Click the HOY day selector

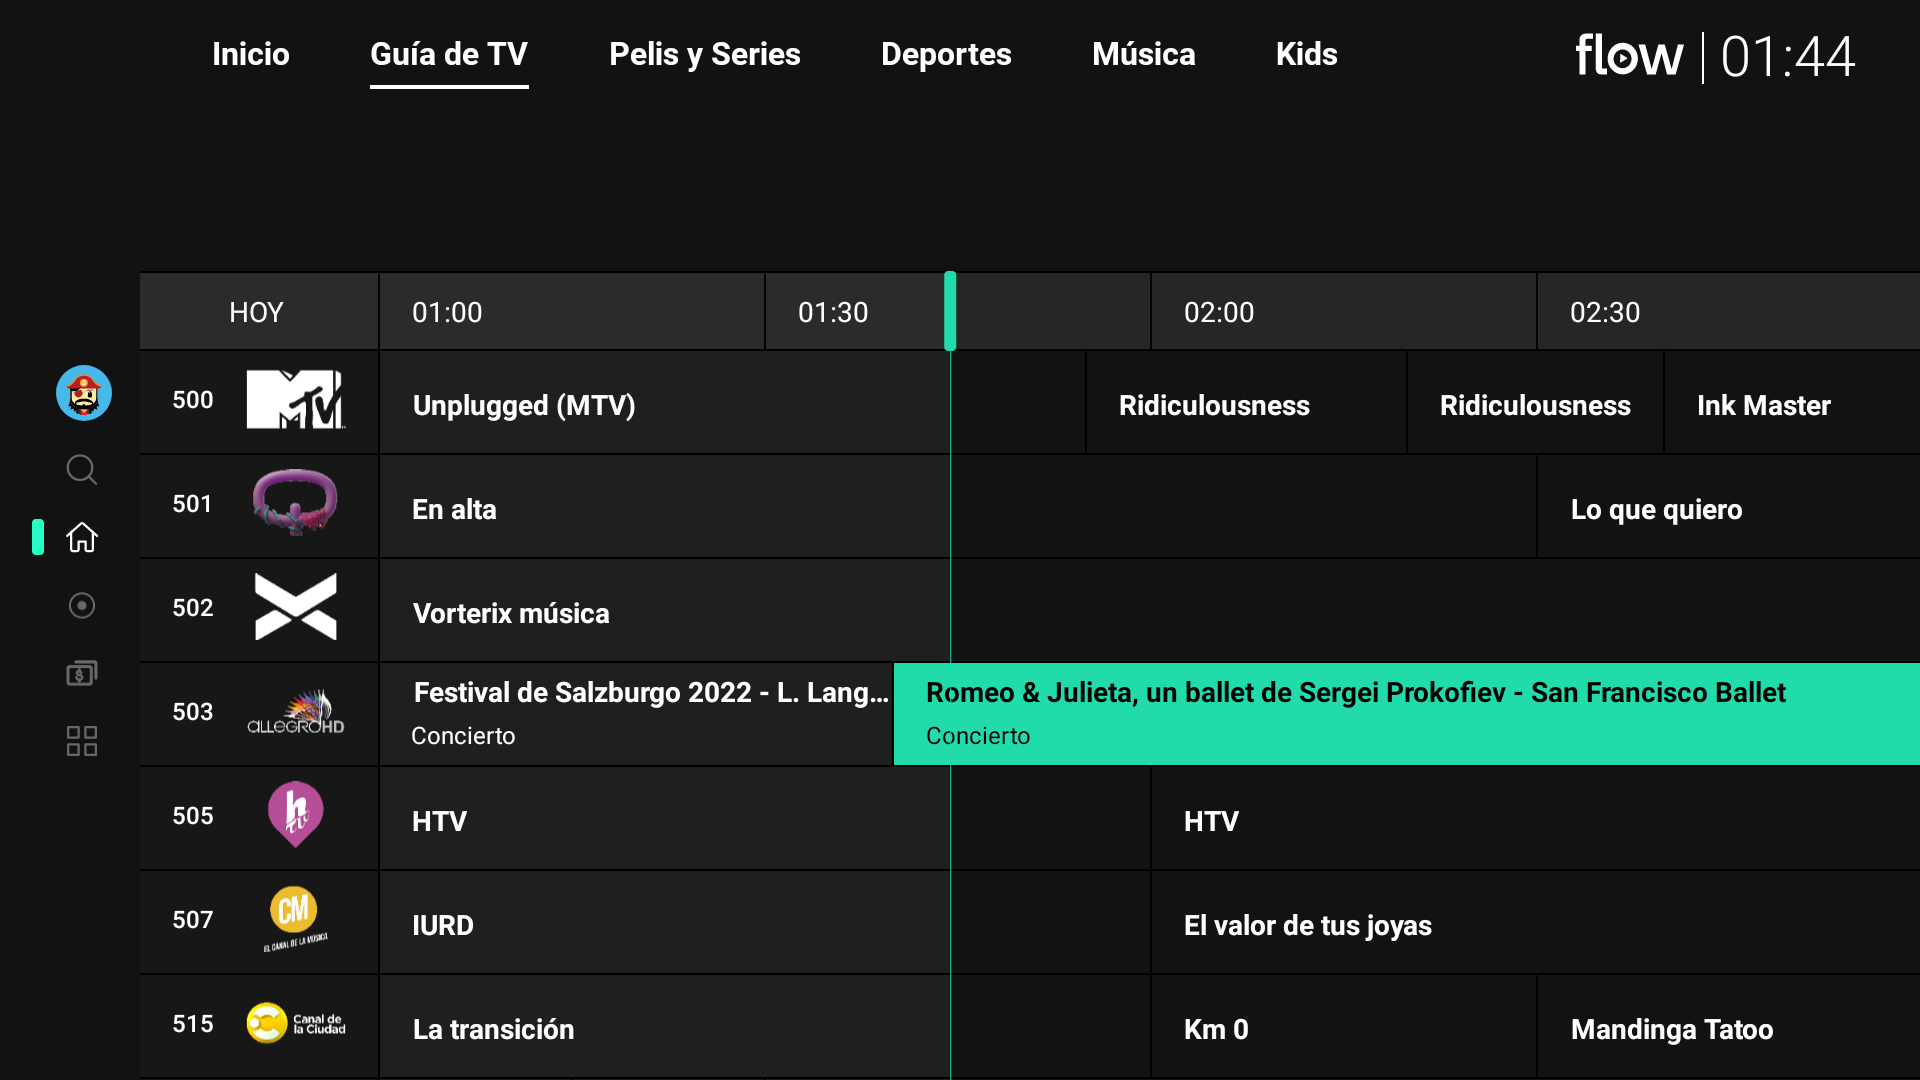click(257, 312)
